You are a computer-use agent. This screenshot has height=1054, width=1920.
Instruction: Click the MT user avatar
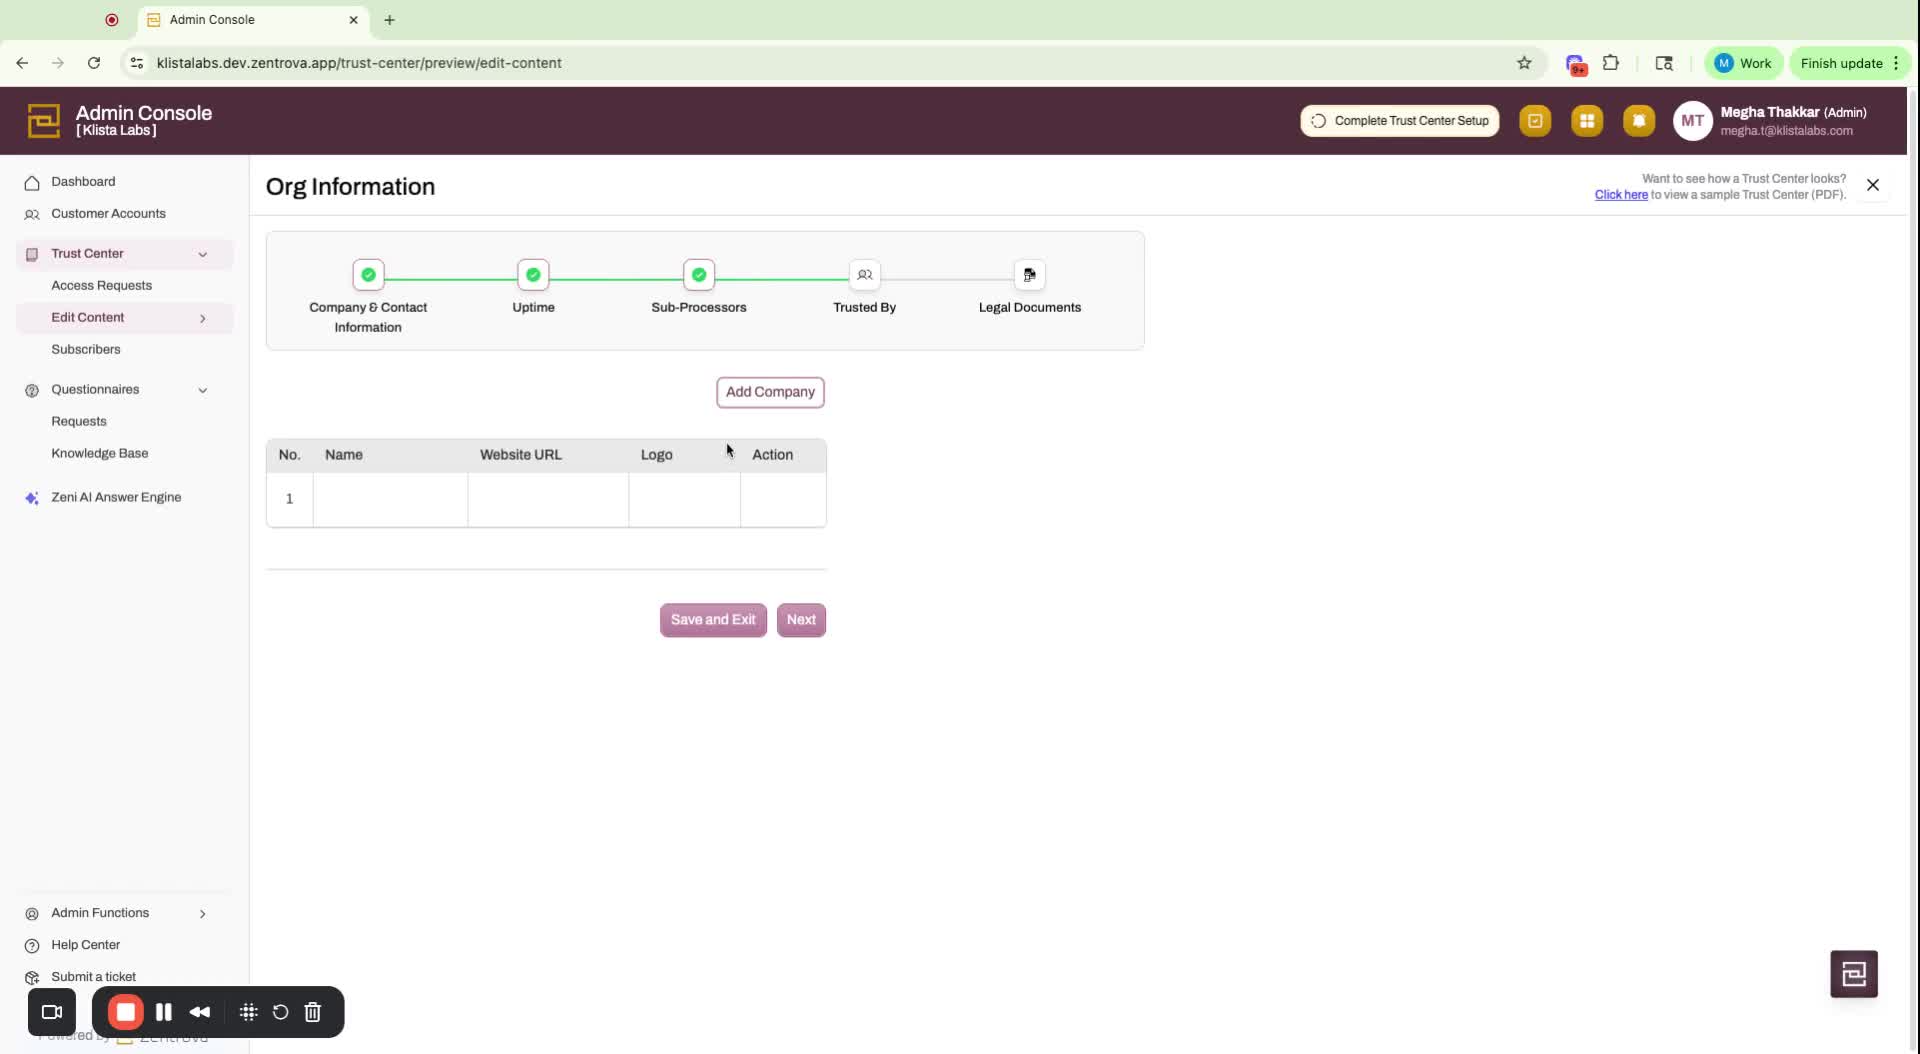1692,121
